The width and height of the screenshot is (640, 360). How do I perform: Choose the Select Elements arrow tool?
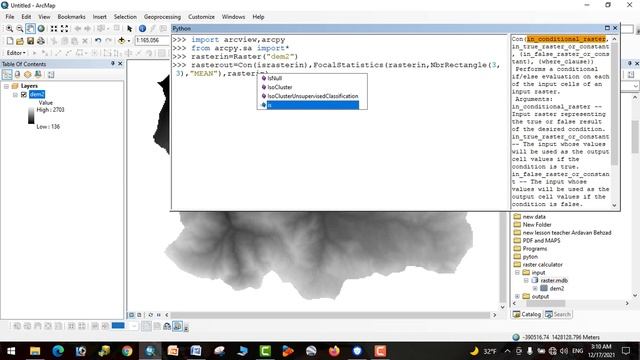129,29
